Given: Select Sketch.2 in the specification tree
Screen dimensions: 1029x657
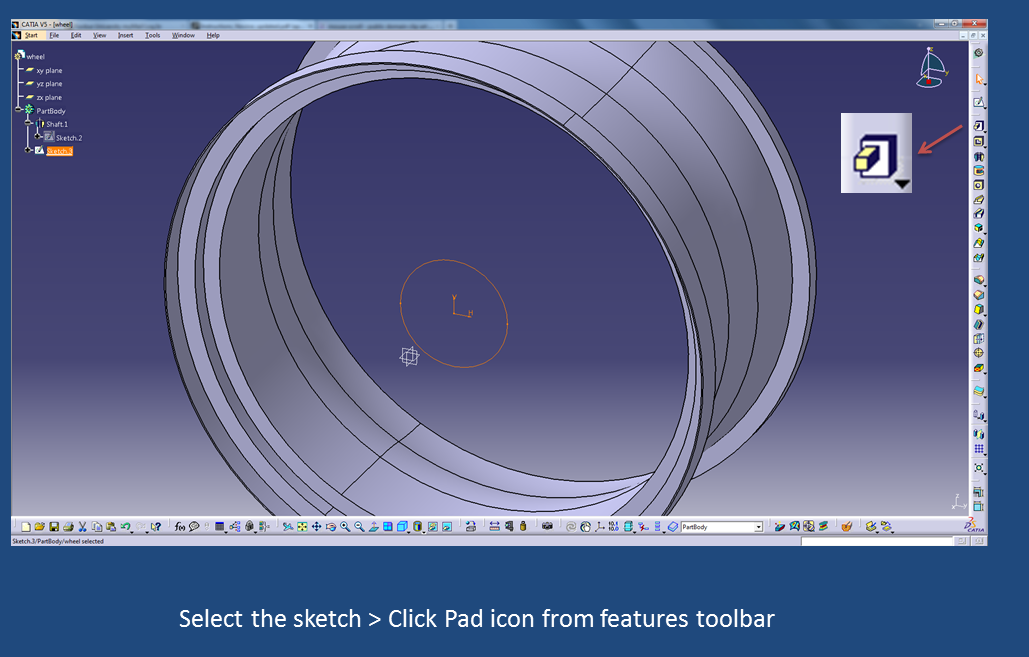Looking at the screenshot, I should pyautogui.click(x=68, y=138).
